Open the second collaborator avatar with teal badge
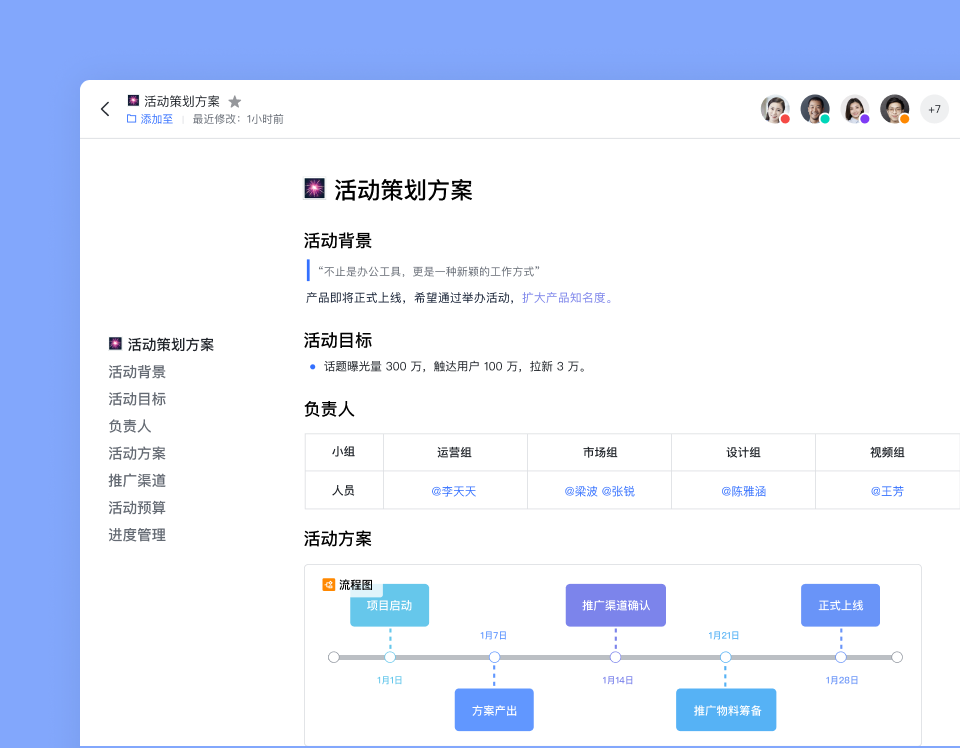The height and width of the screenshot is (748, 960). click(x=815, y=109)
